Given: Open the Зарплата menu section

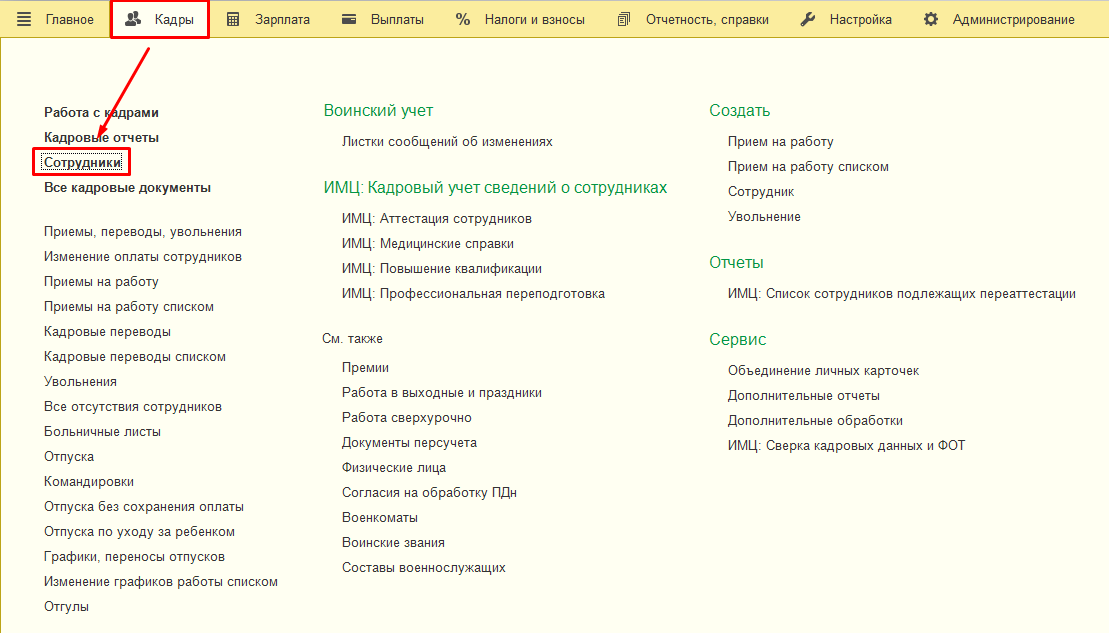Looking at the screenshot, I should click(282, 20).
